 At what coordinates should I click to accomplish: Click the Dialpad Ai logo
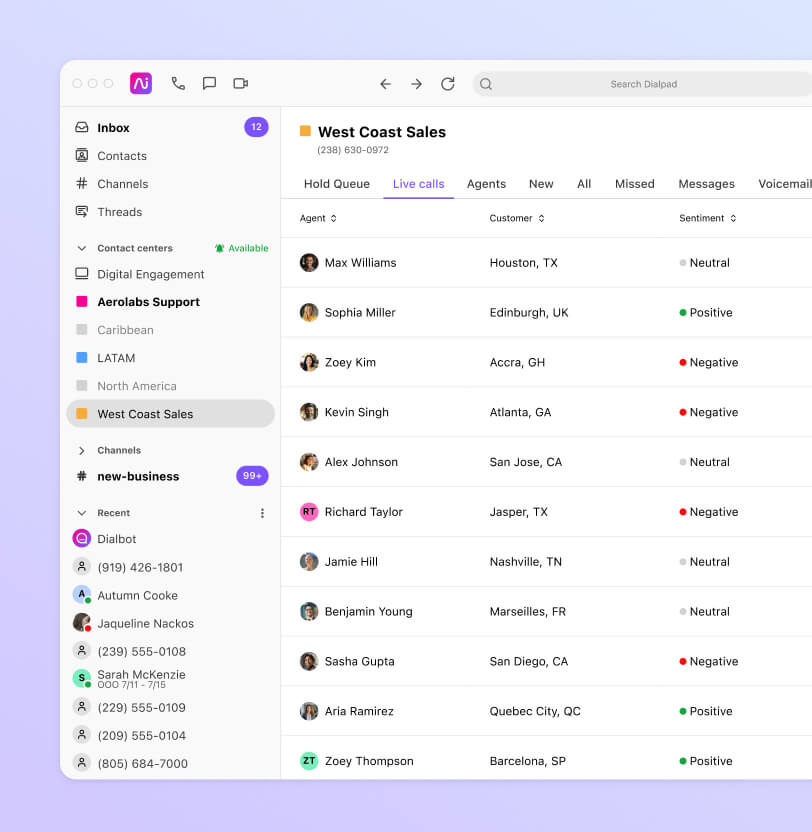click(140, 83)
